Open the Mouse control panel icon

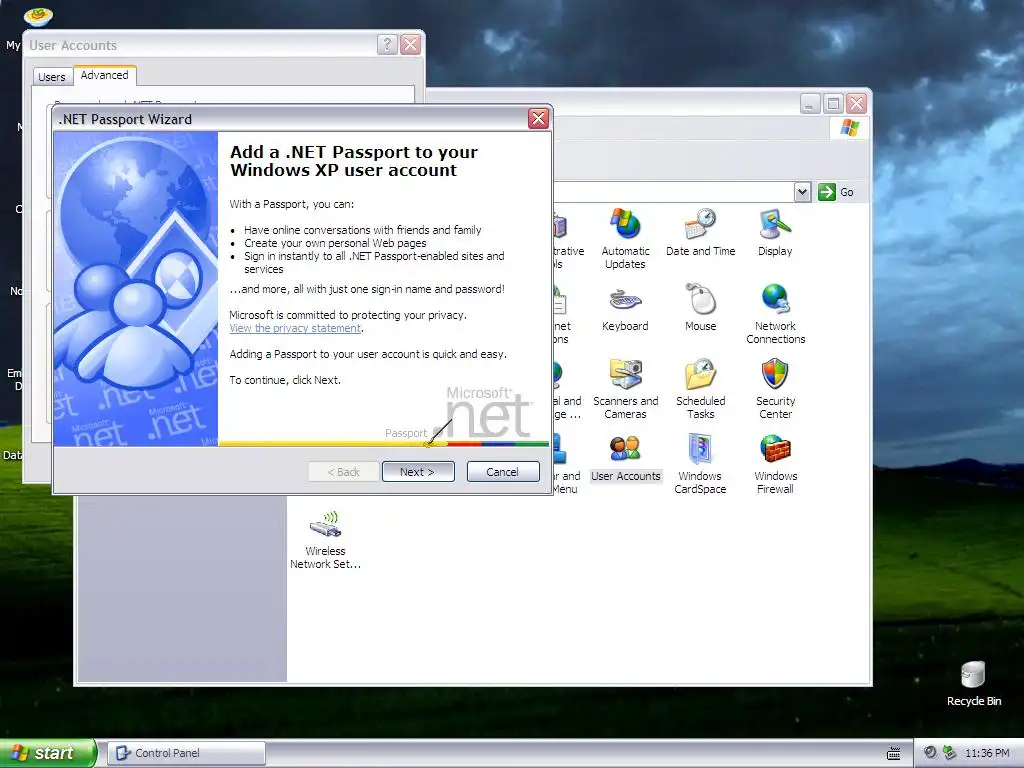(x=700, y=307)
